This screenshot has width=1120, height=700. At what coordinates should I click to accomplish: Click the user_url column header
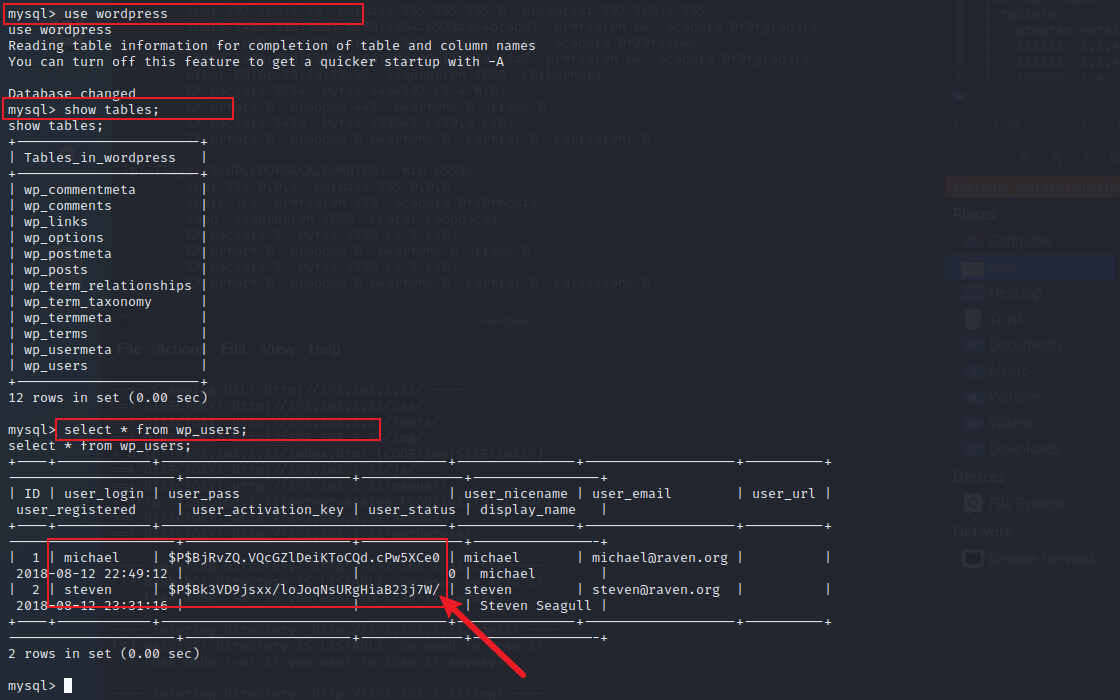point(784,494)
